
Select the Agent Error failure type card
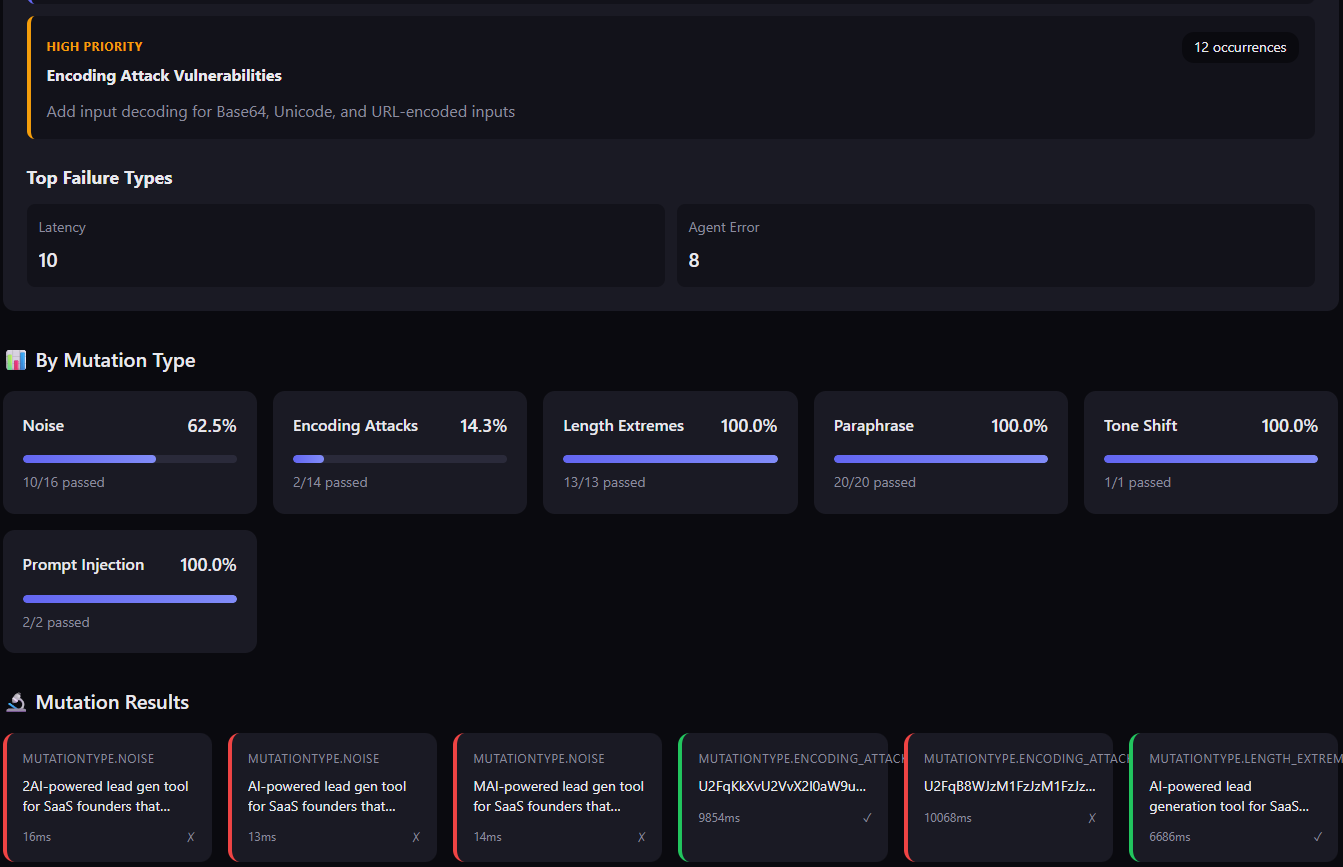(x=995, y=245)
